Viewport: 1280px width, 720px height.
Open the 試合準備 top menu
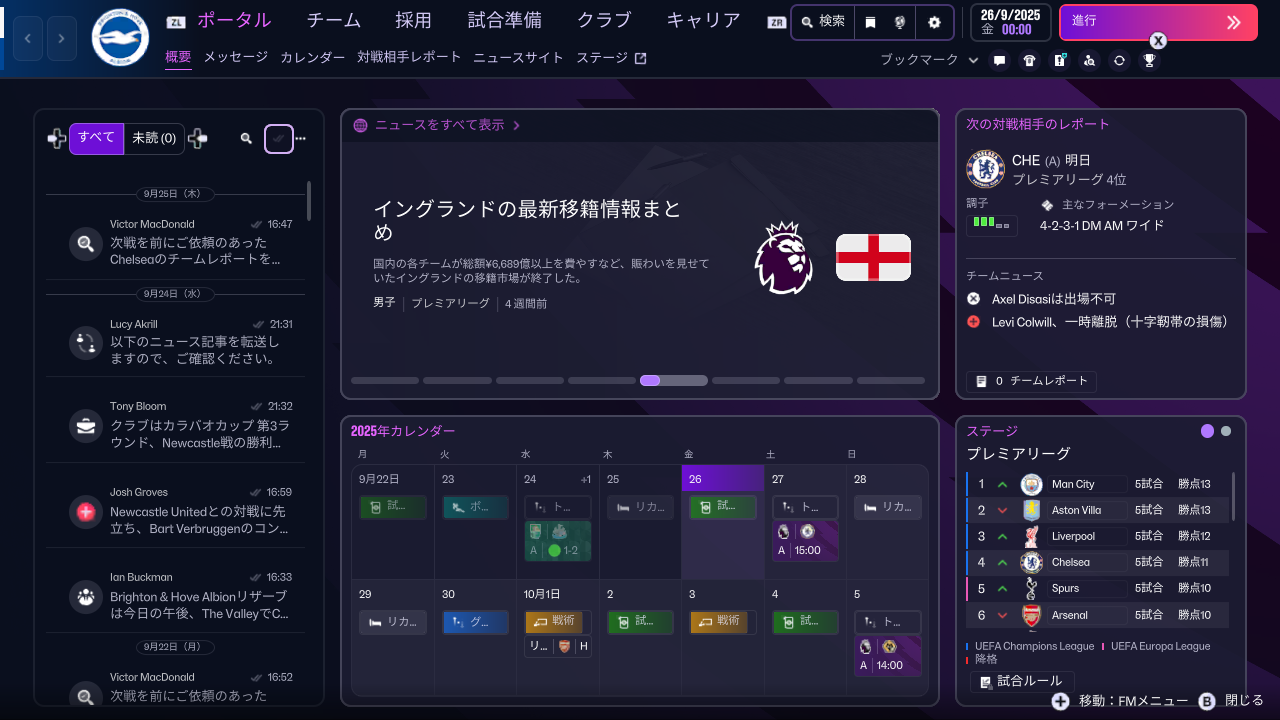(x=504, y=21)
